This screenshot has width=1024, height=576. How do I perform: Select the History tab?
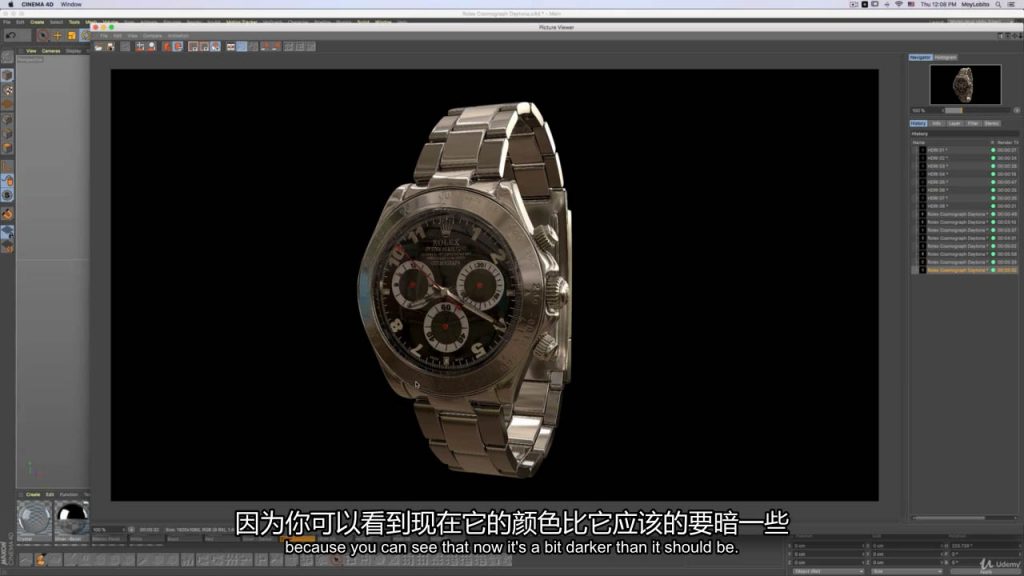(x=918, y=123)
